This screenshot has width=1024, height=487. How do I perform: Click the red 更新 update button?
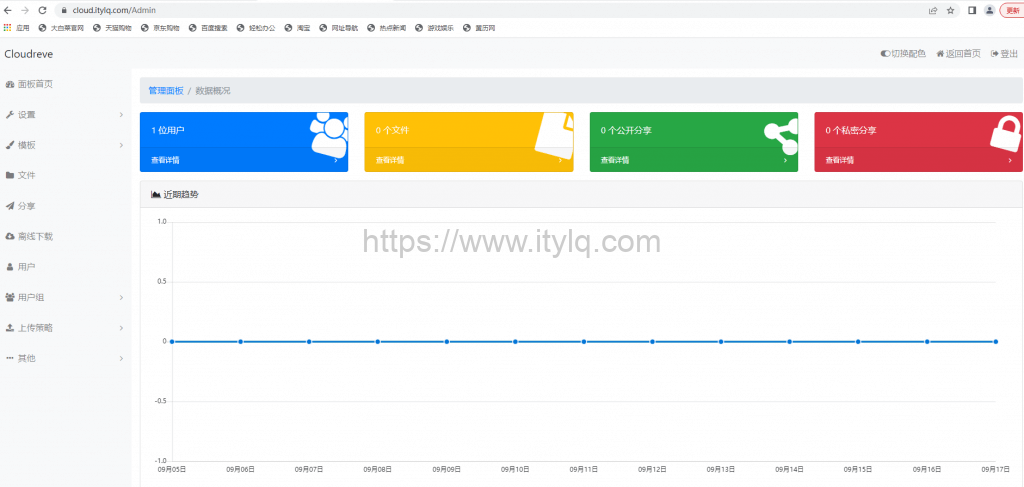(1011, 10)
